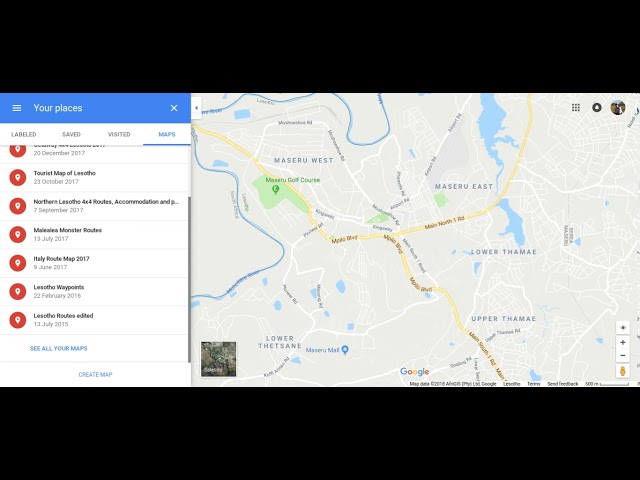Screen dimensions: 640x480
Task: Open the Google account profile picture
Action: (618, 108)
